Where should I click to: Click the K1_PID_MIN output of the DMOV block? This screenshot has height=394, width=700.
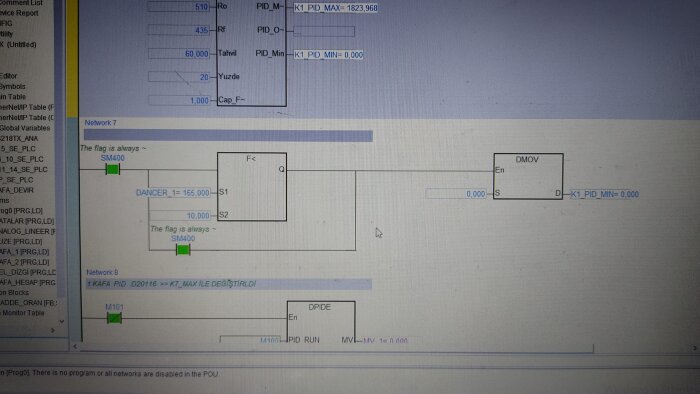click(x=604, y=194)
